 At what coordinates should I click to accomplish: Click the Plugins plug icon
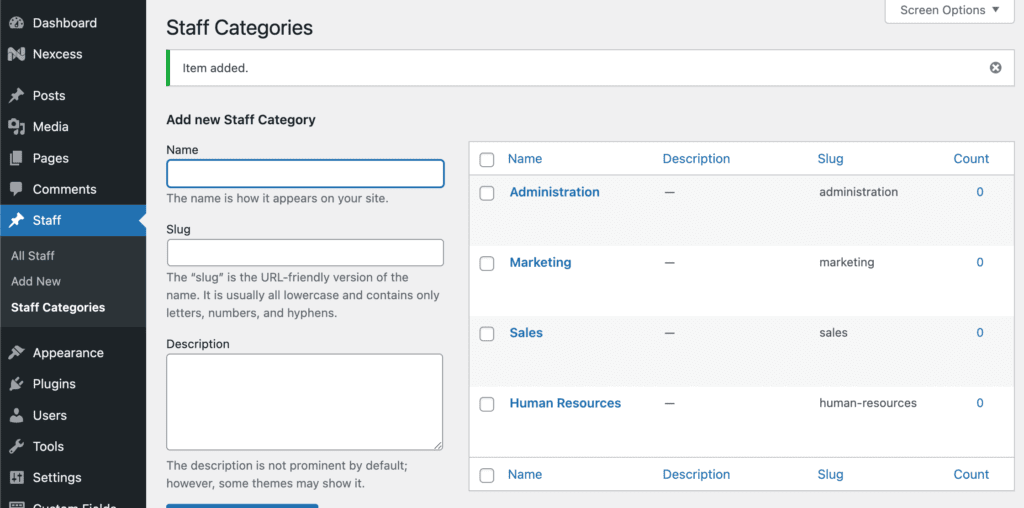click(x=16, y=384)
